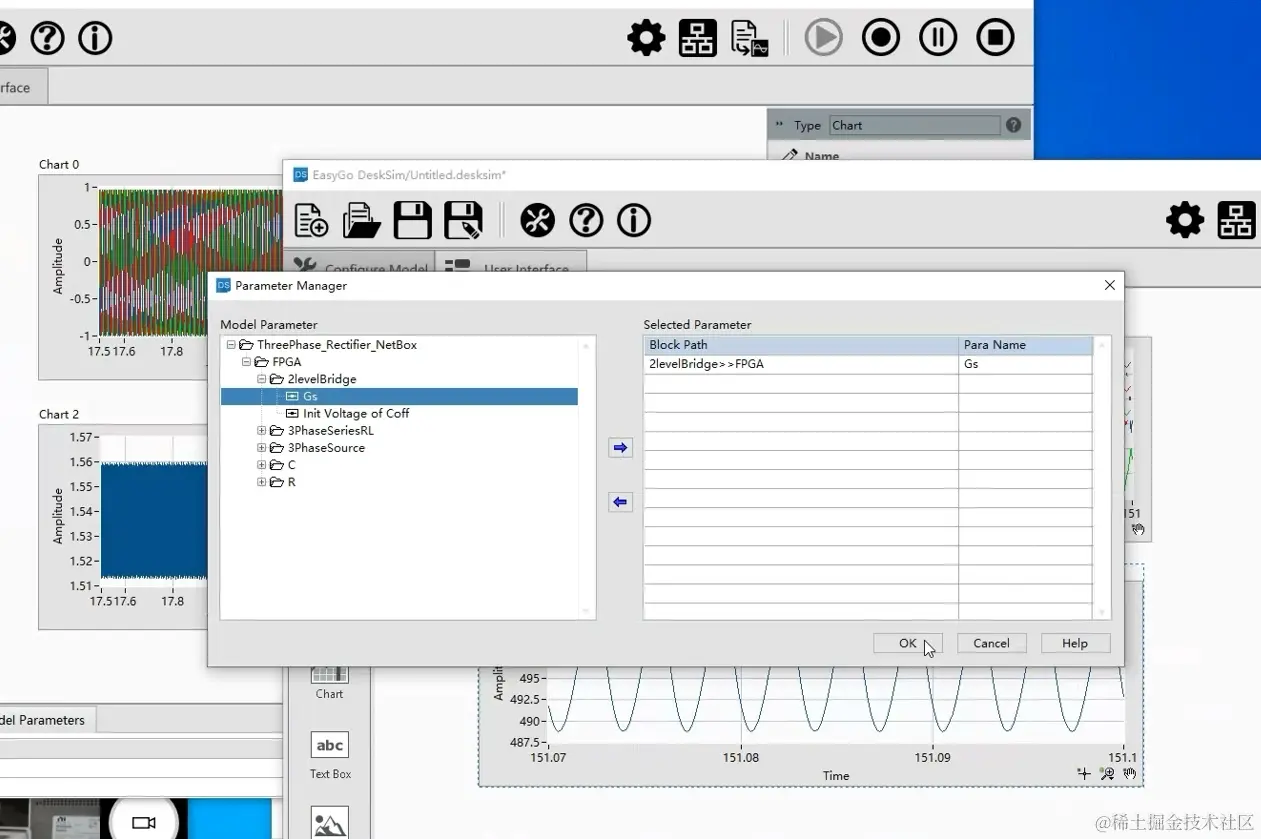Click the left arrow to remove parameter
1261x839 pixels.
[x=620, y=502]
